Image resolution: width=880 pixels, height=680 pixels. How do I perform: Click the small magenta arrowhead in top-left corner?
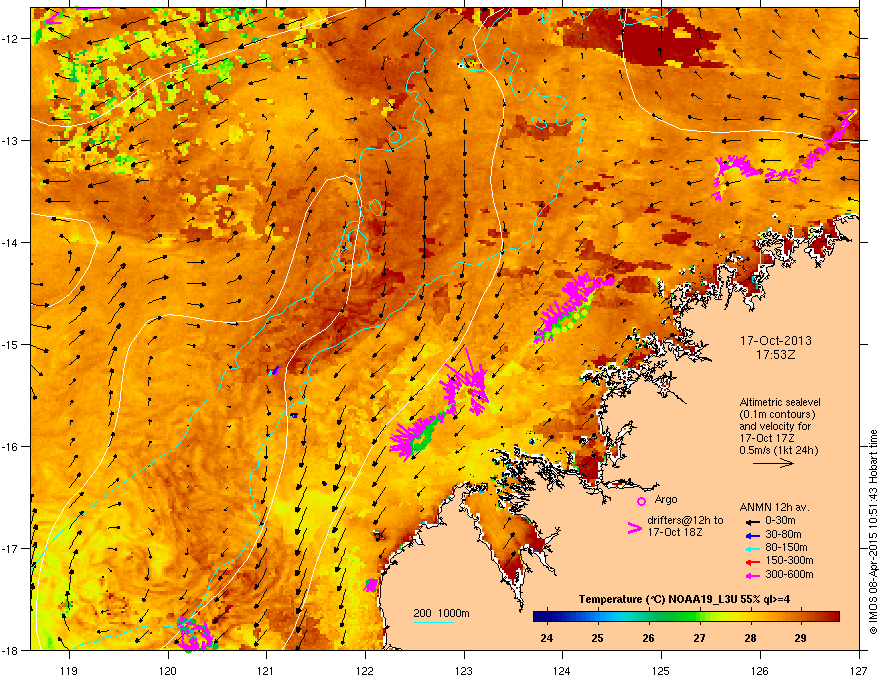53,17
